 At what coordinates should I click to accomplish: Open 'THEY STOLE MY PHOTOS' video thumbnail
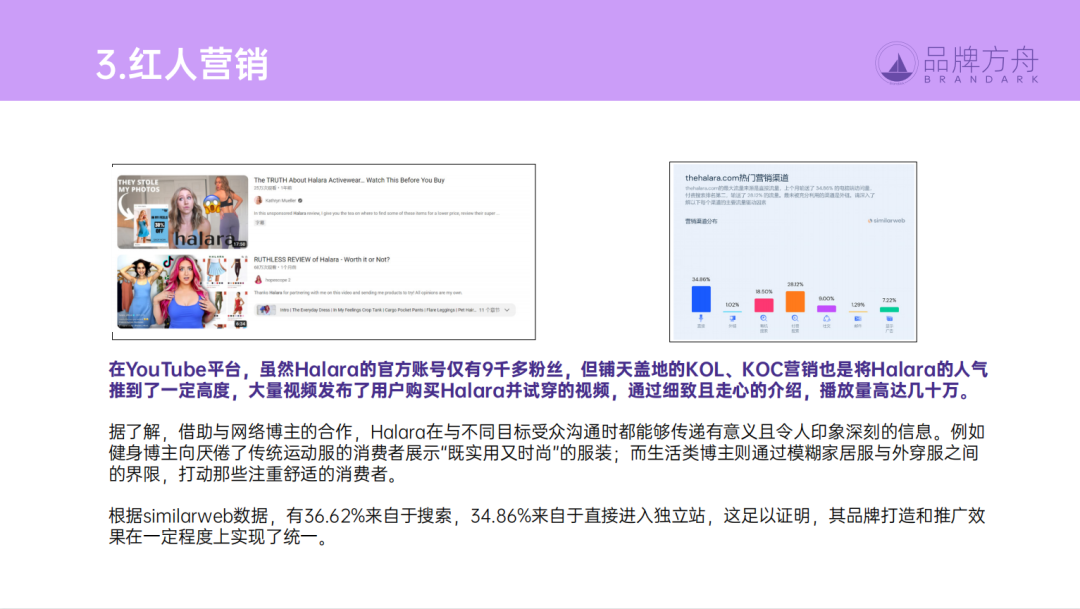[183, 211]
